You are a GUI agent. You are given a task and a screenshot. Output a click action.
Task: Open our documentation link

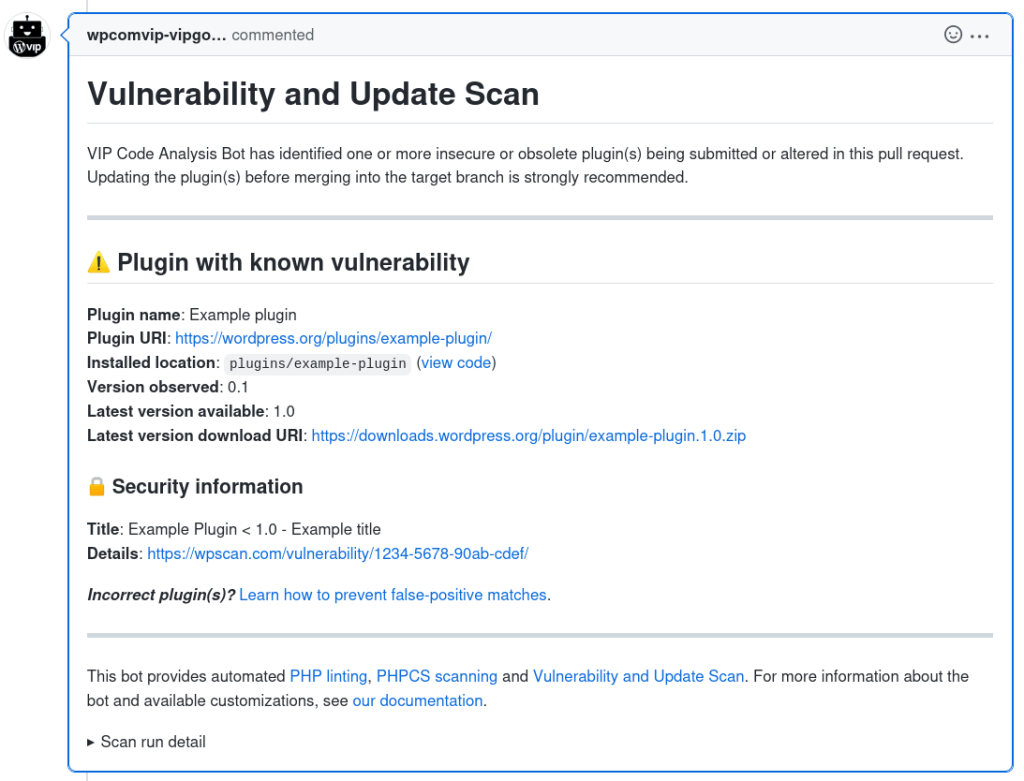click(x=418, y=701)
